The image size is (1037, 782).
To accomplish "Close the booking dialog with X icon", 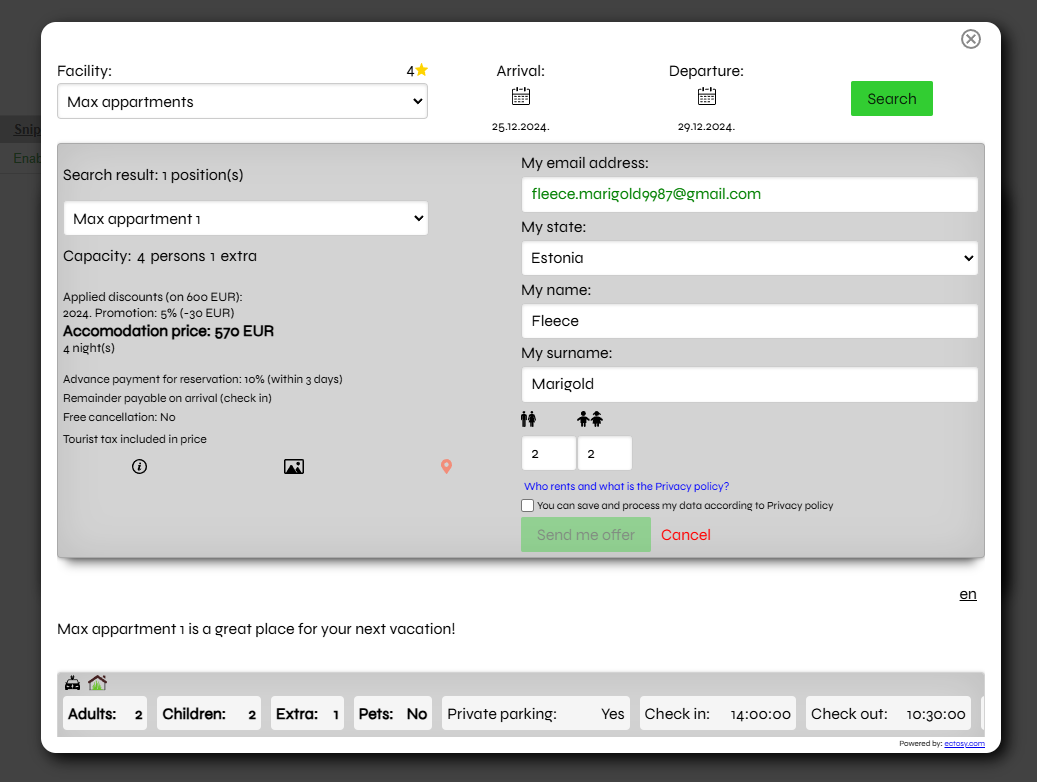I will [x=970, y=39].
